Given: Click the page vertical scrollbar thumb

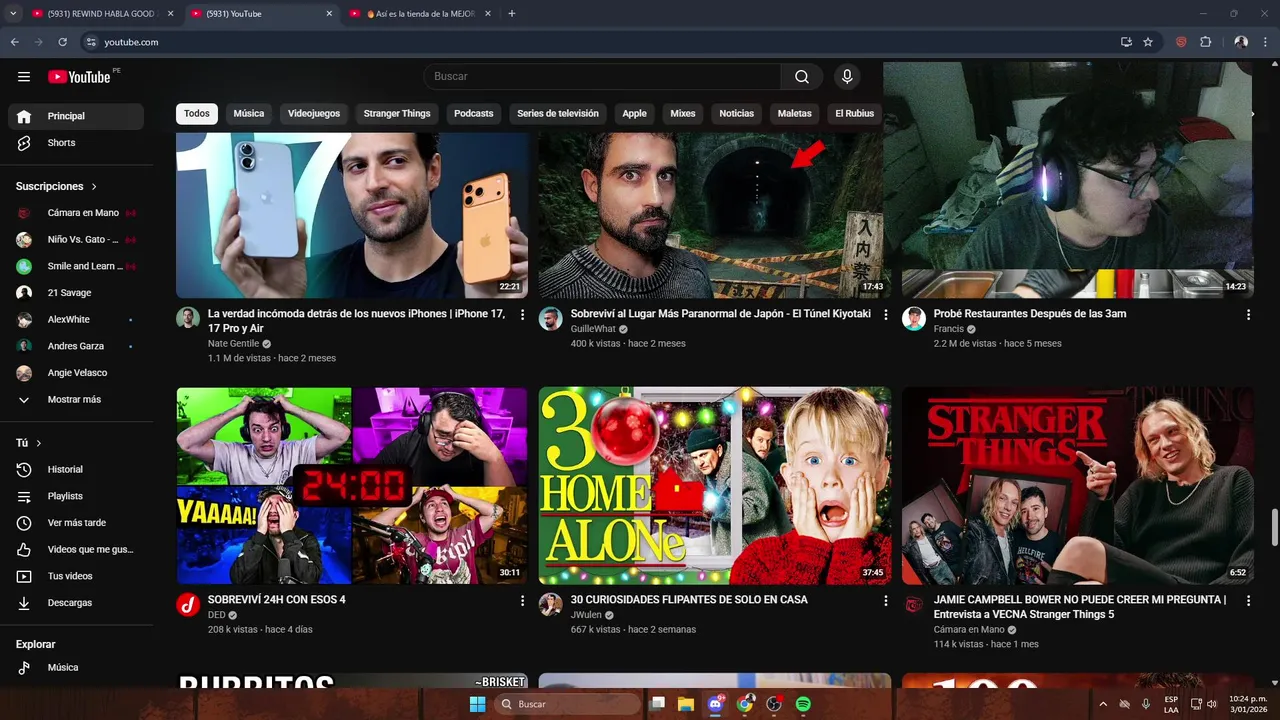Looking at the screenshot, I should (x=1274, y=527).
